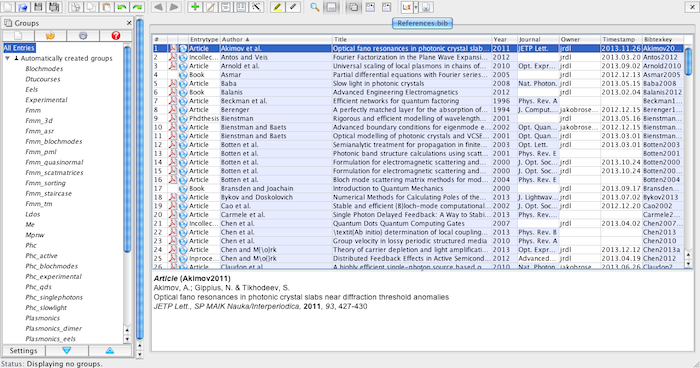Viewport: 700px width, 368px height.
Task: Click the side pane blue scrollbar thumb
Action: point(140,179)
